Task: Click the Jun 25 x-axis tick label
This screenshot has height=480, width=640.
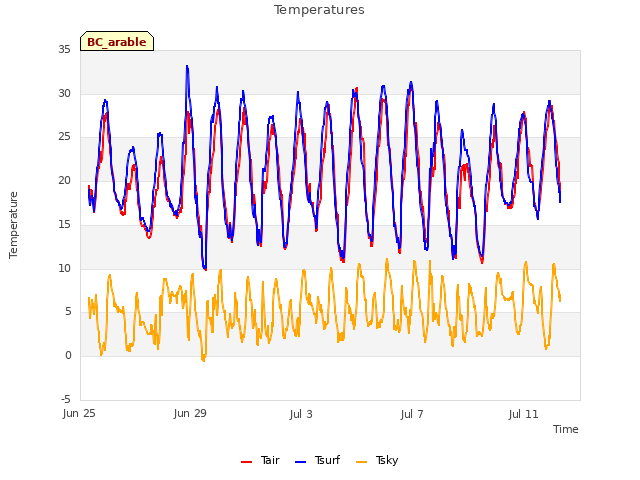Action: point(79,414)
